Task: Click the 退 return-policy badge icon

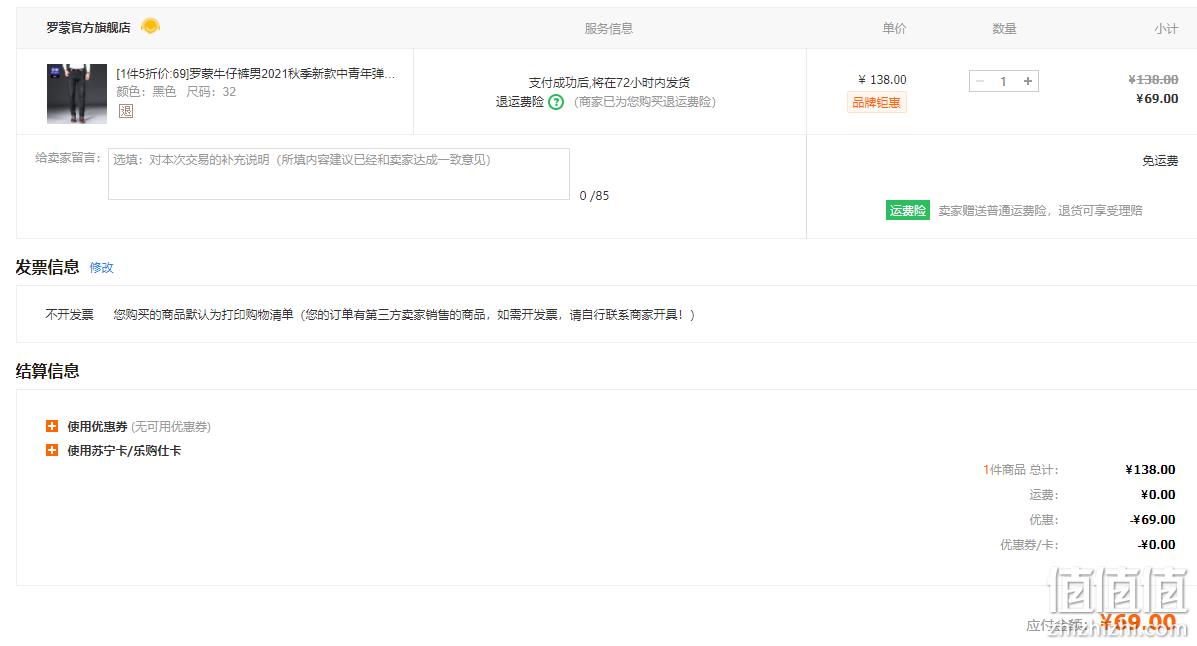Action: [126, 111]
